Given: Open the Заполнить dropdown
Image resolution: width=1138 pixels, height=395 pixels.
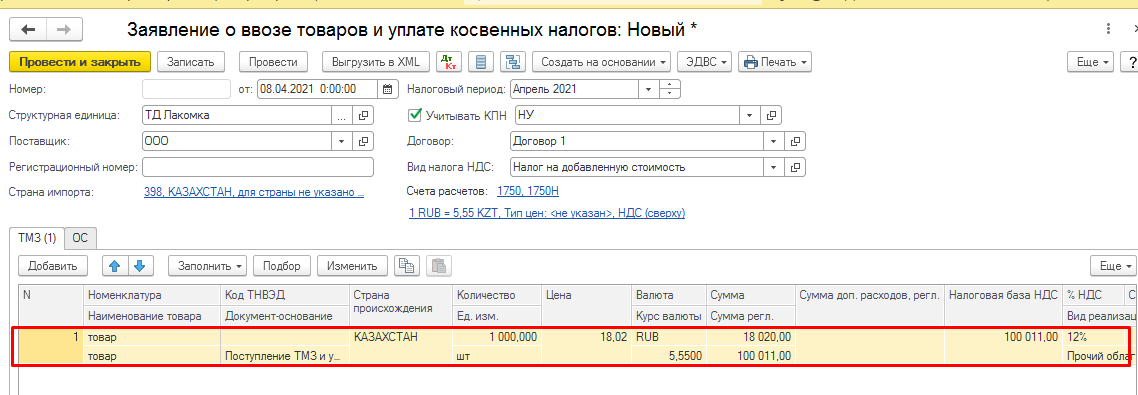Looking at the screenshot, I should tap(208, 266).
